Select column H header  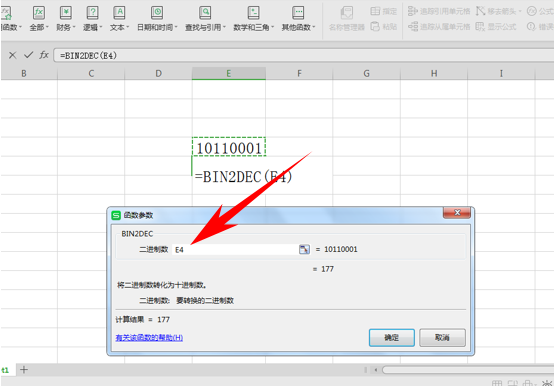pyautogui.click(x=434, y=74)
